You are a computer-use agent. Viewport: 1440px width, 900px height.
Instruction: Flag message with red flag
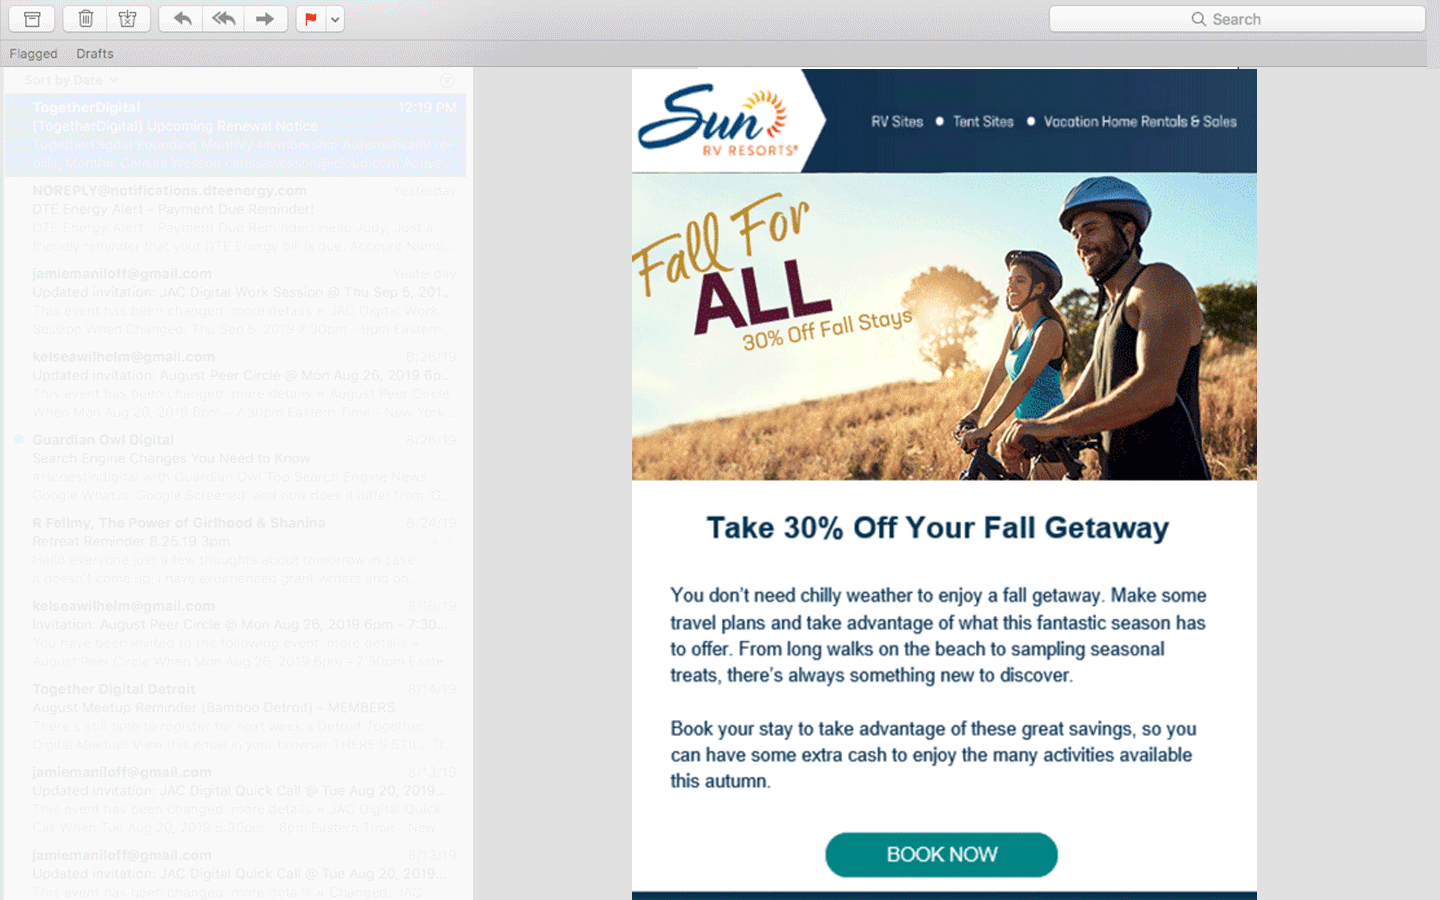(x=311, y=19)
